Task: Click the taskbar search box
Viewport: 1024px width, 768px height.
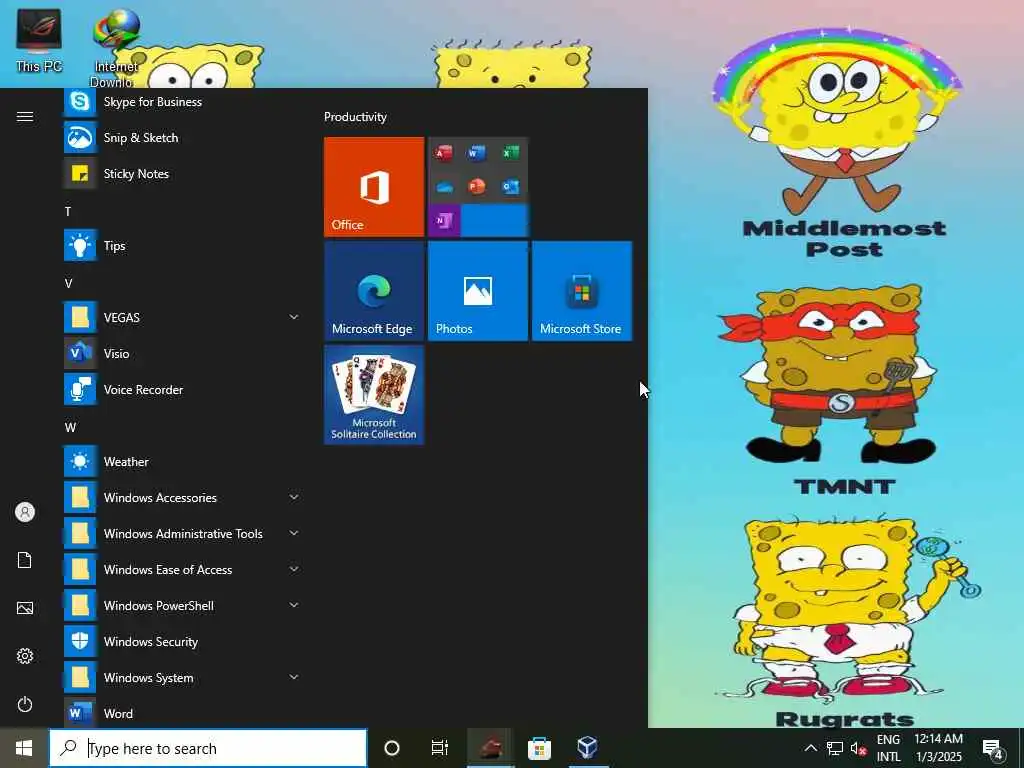Action: (x=208, y=748)
